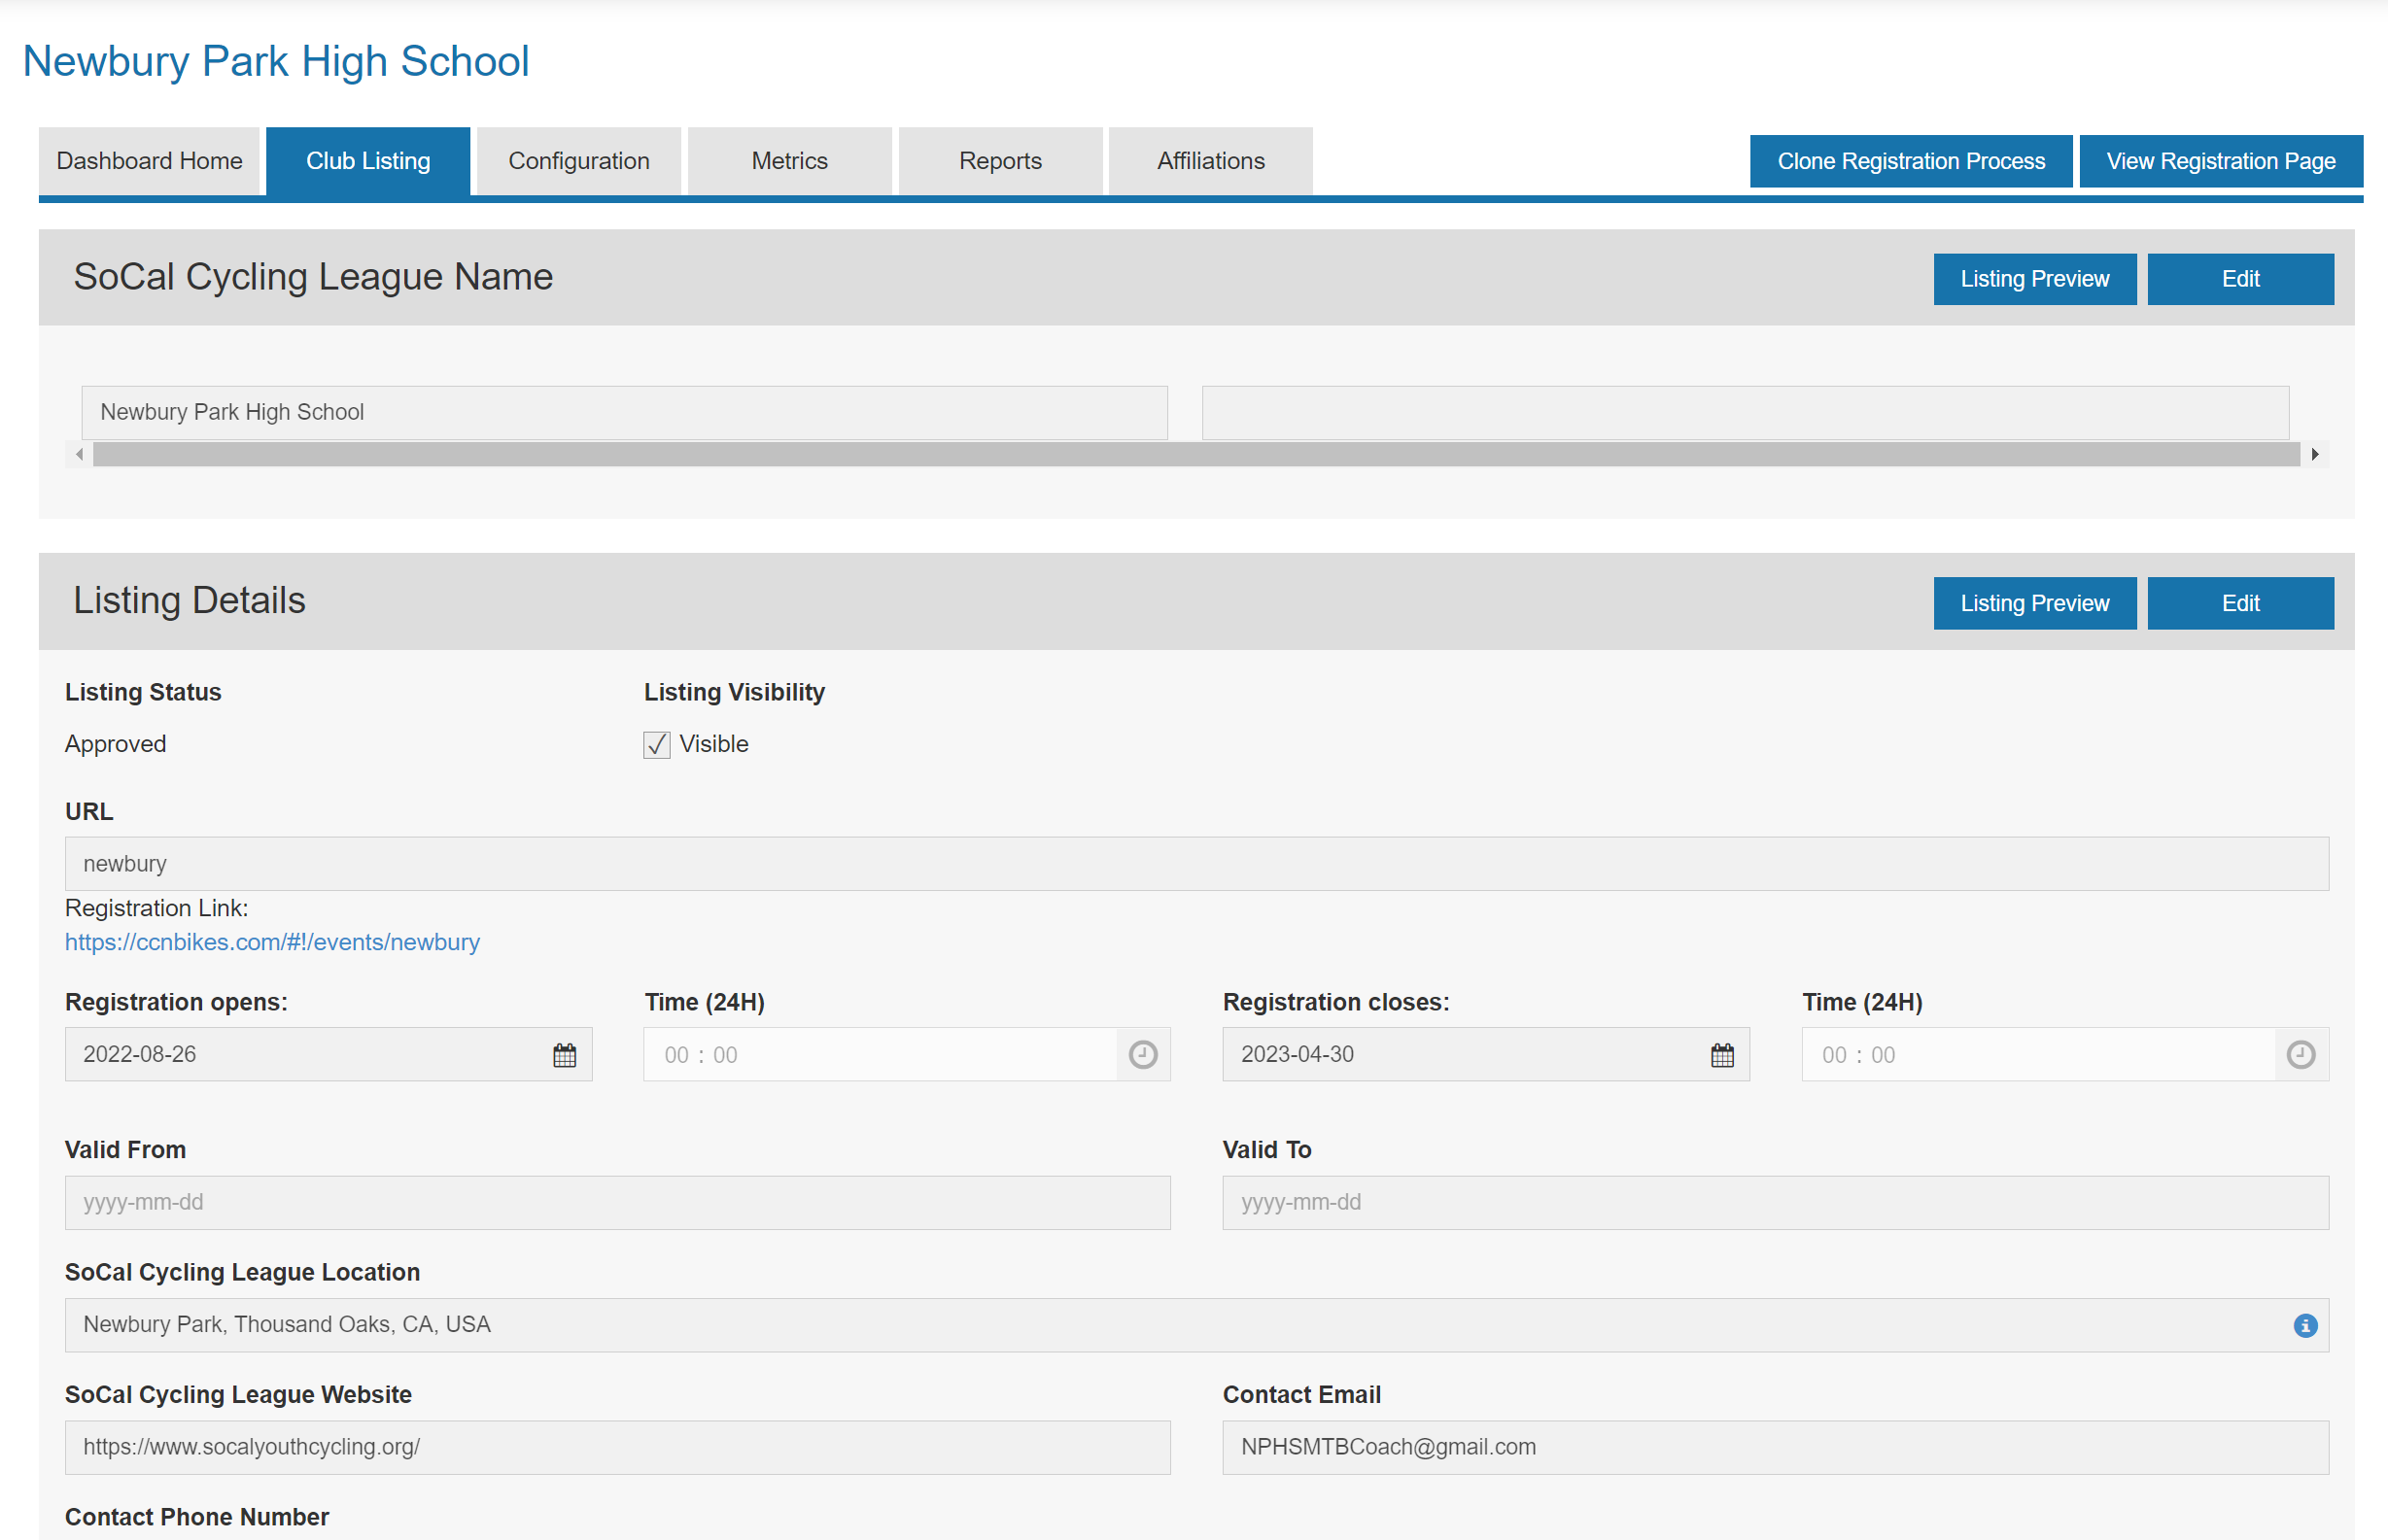This screenshot has width=2388, height=1540.
Task: Switch to the Configuration tab
Action: [x=578, y=161]
